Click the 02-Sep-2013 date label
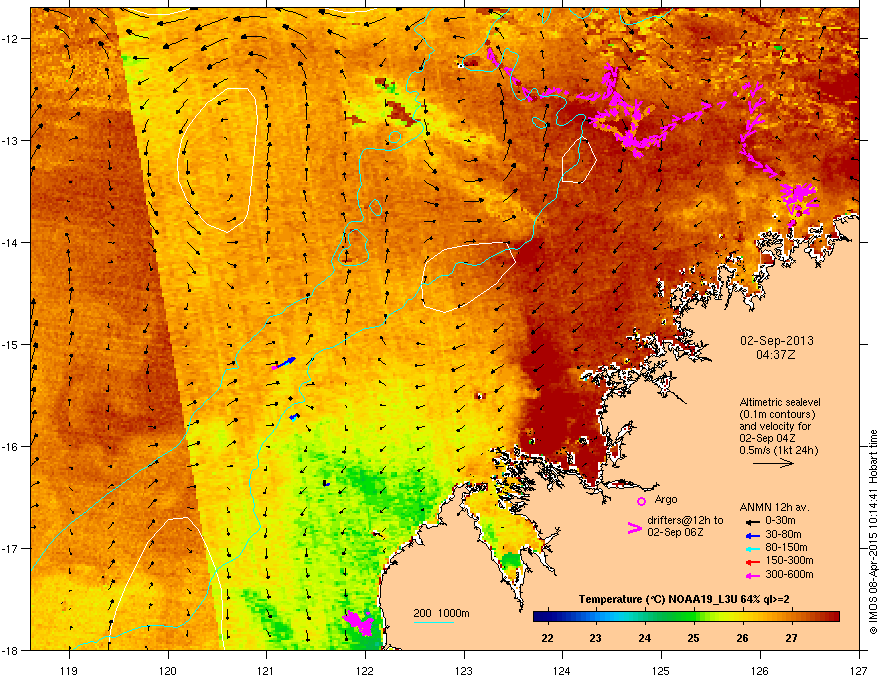880x680 pixels. point(777,341)
